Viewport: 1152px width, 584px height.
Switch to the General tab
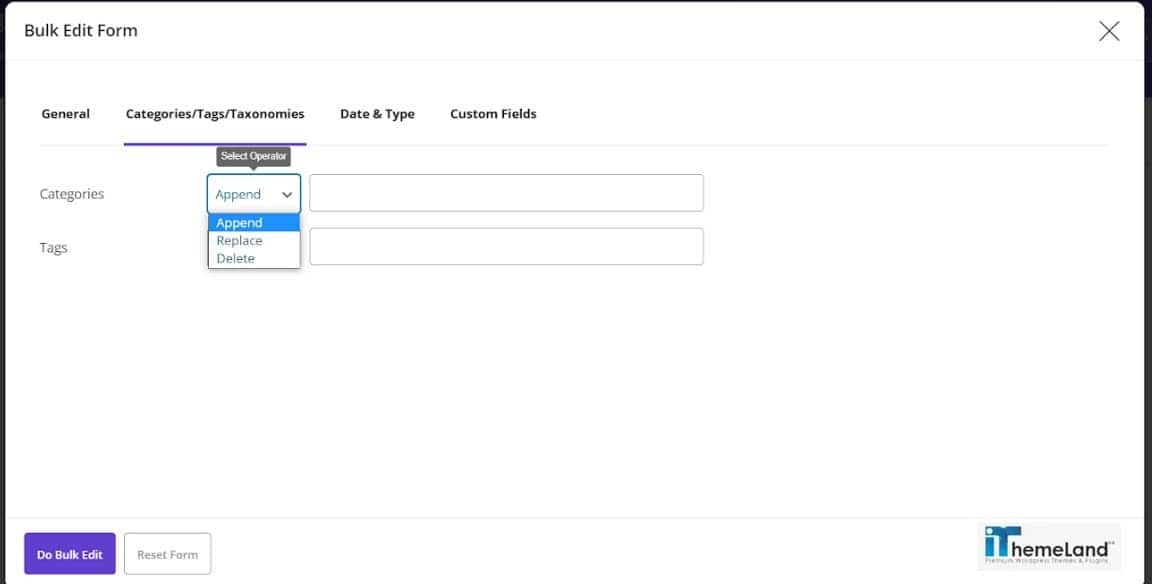[65, 113]
